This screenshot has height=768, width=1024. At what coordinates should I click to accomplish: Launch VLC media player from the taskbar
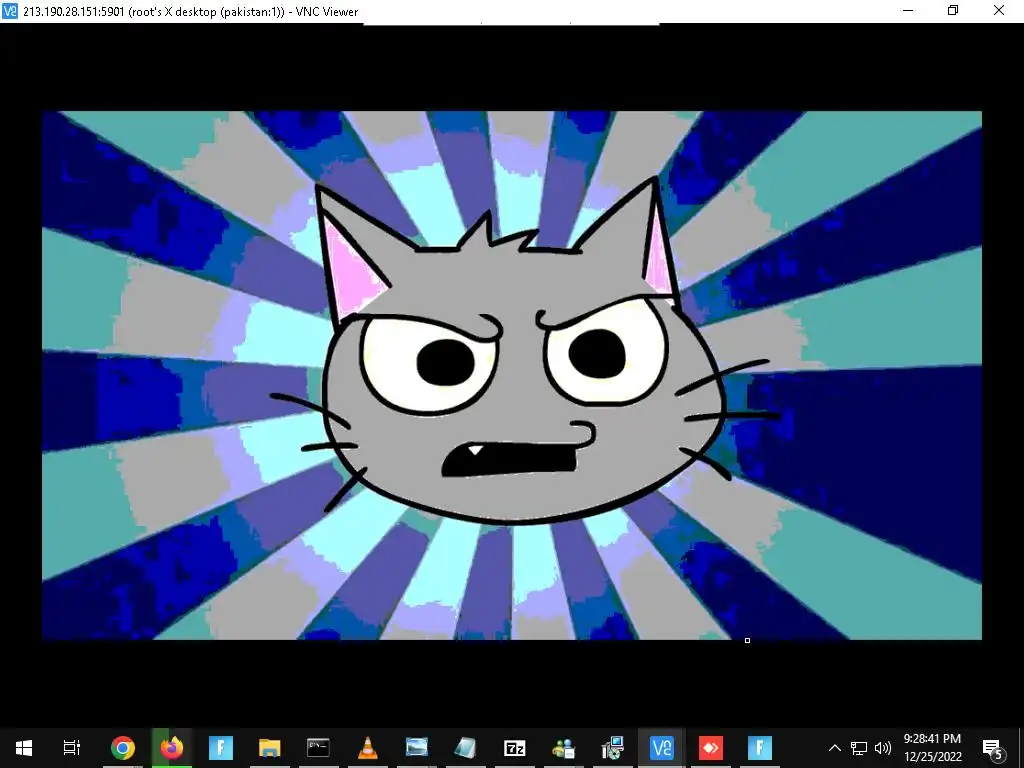368,748
